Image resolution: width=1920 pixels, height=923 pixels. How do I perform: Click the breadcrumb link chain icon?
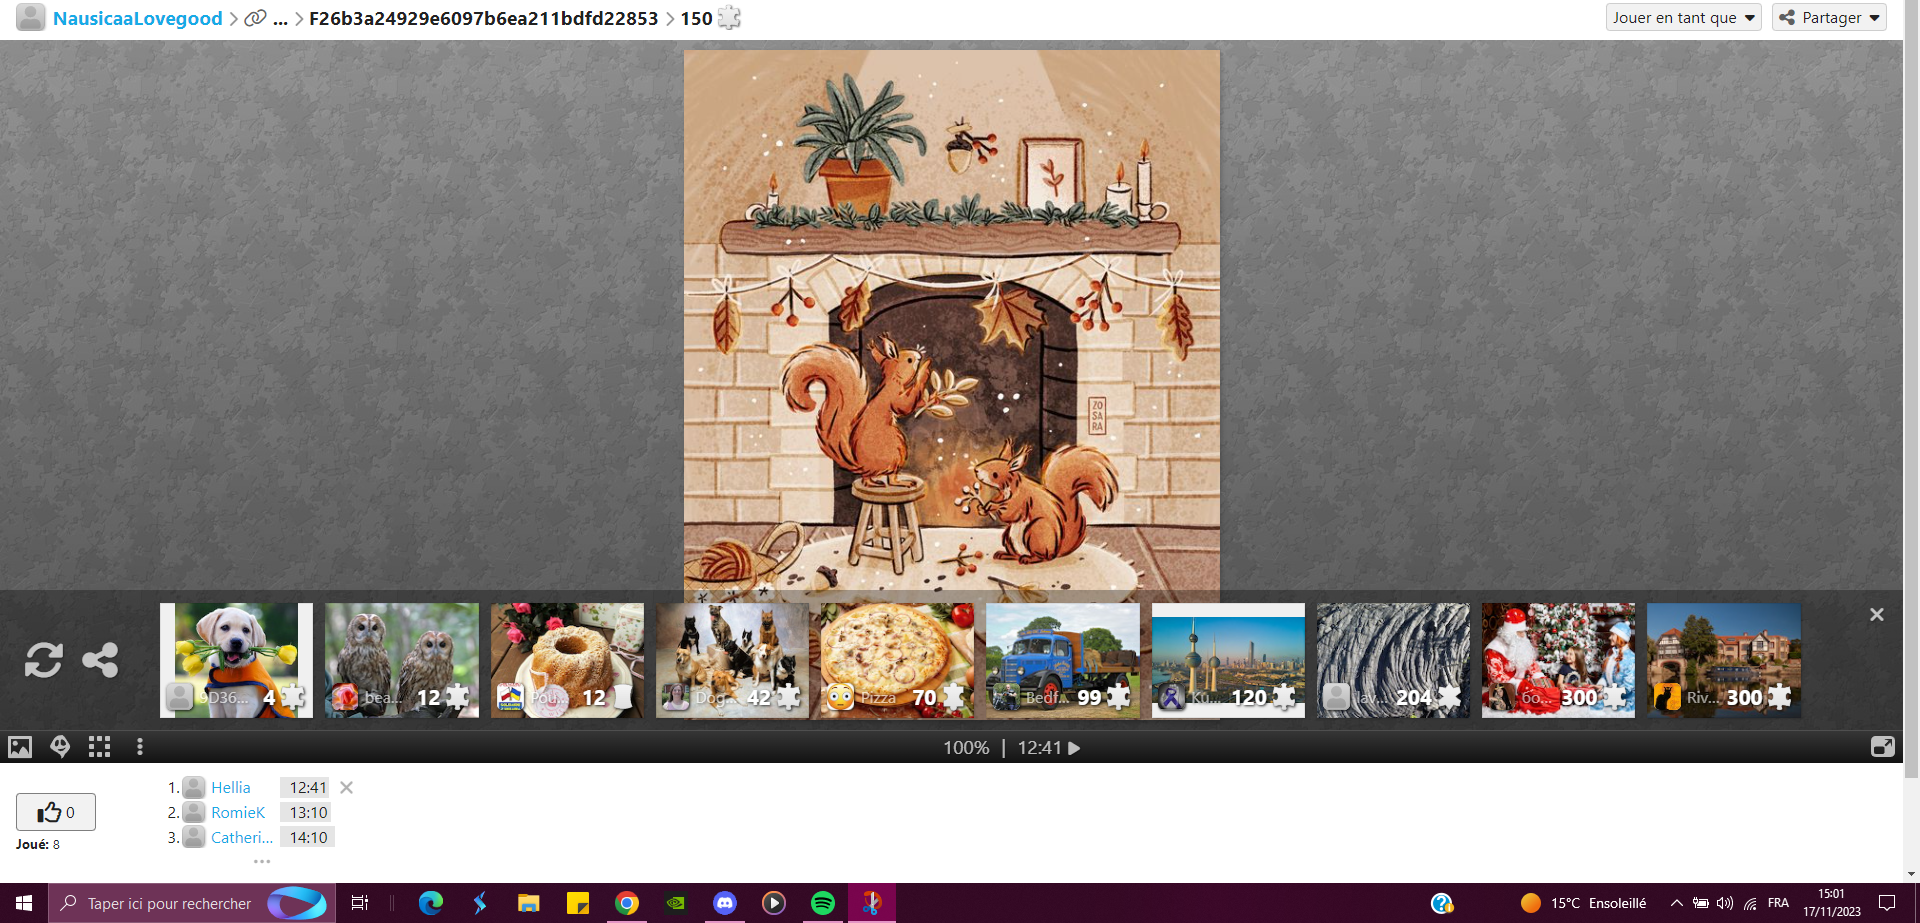point(256,19)
